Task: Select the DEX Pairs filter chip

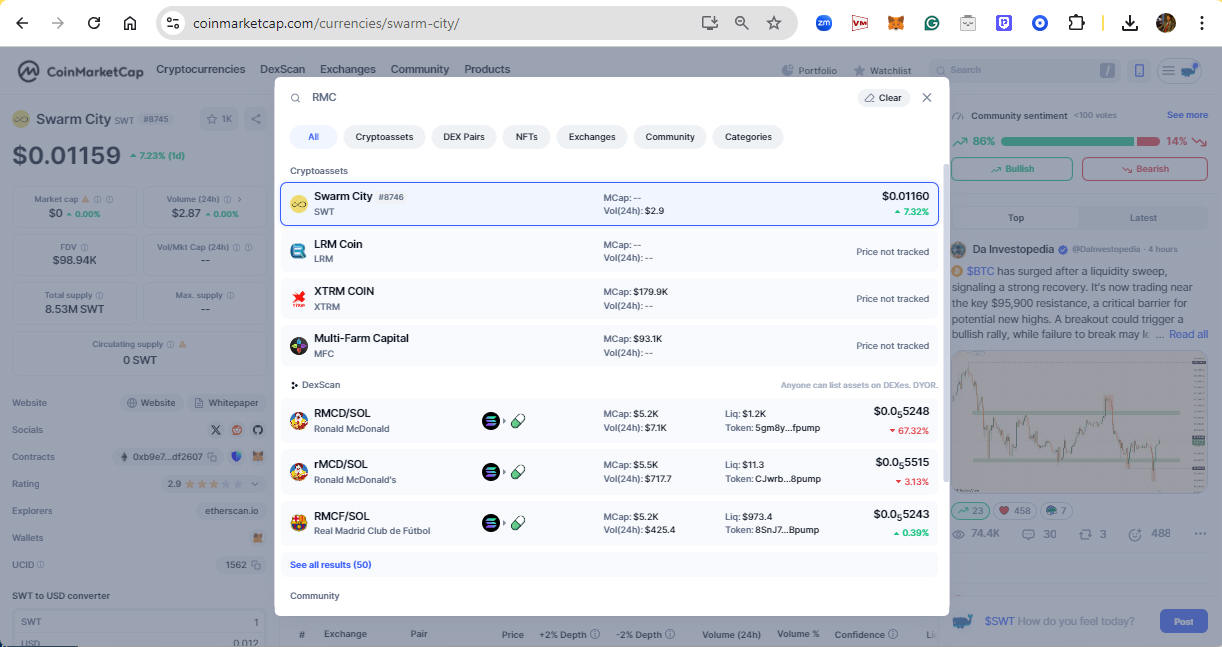Action: (x=463, y=137)
